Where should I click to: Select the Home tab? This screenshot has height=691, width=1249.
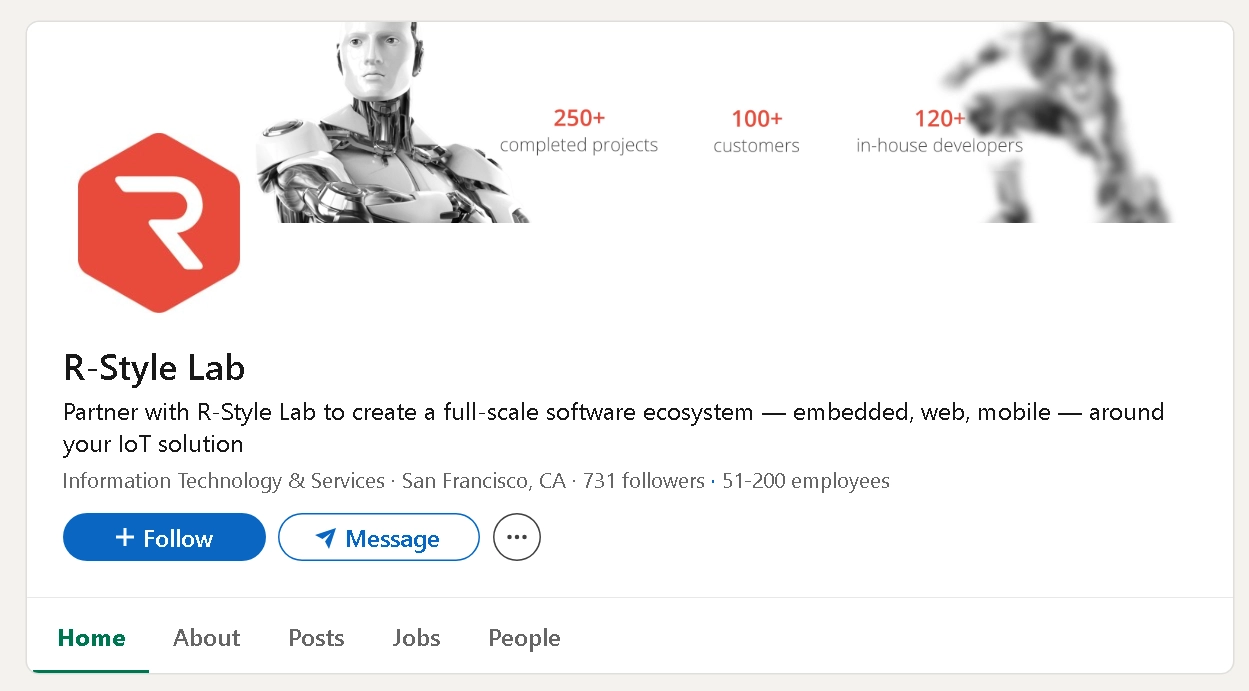point(92,638)
